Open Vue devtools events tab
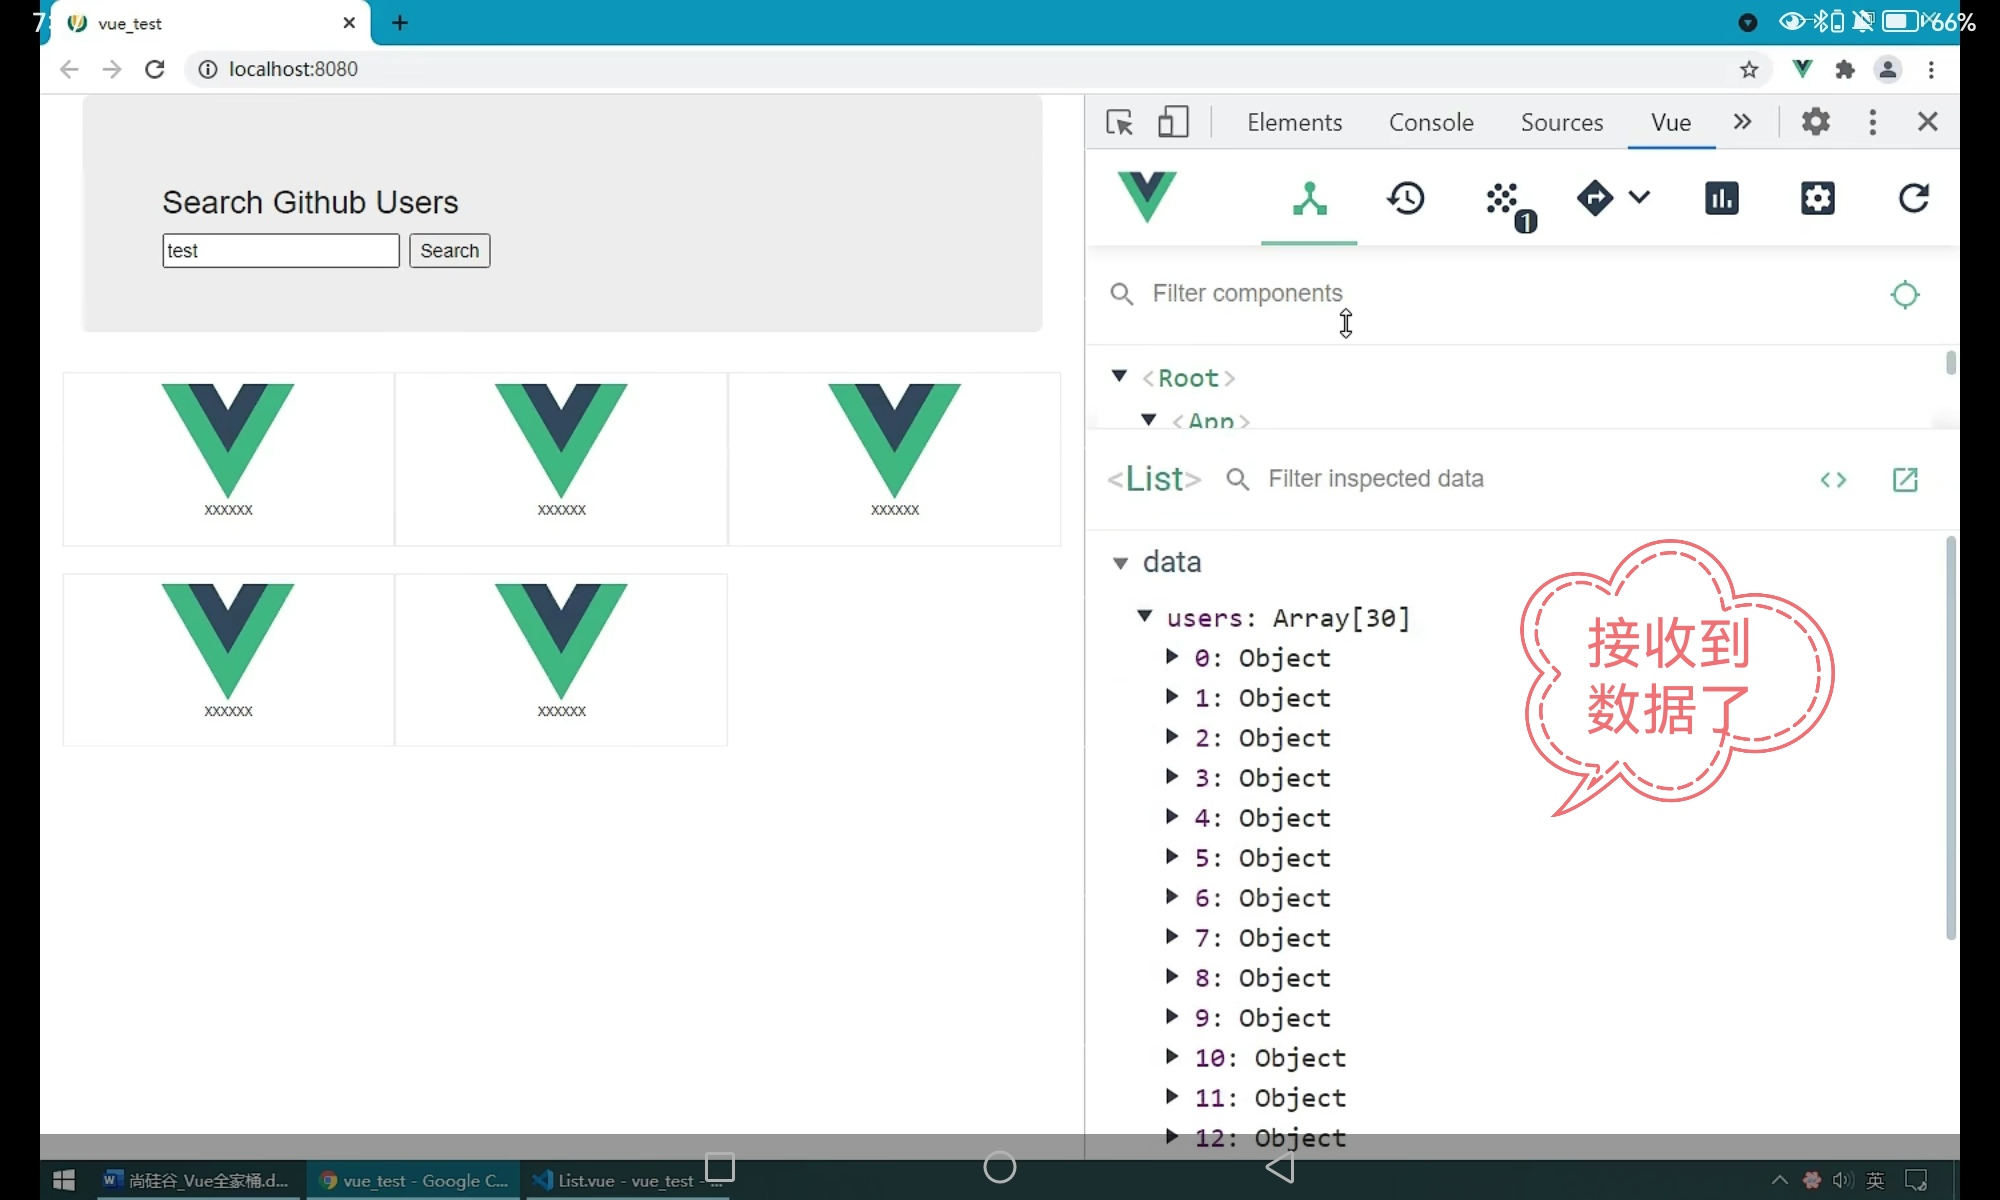2000x1200 pixels. pos(1504,199)
